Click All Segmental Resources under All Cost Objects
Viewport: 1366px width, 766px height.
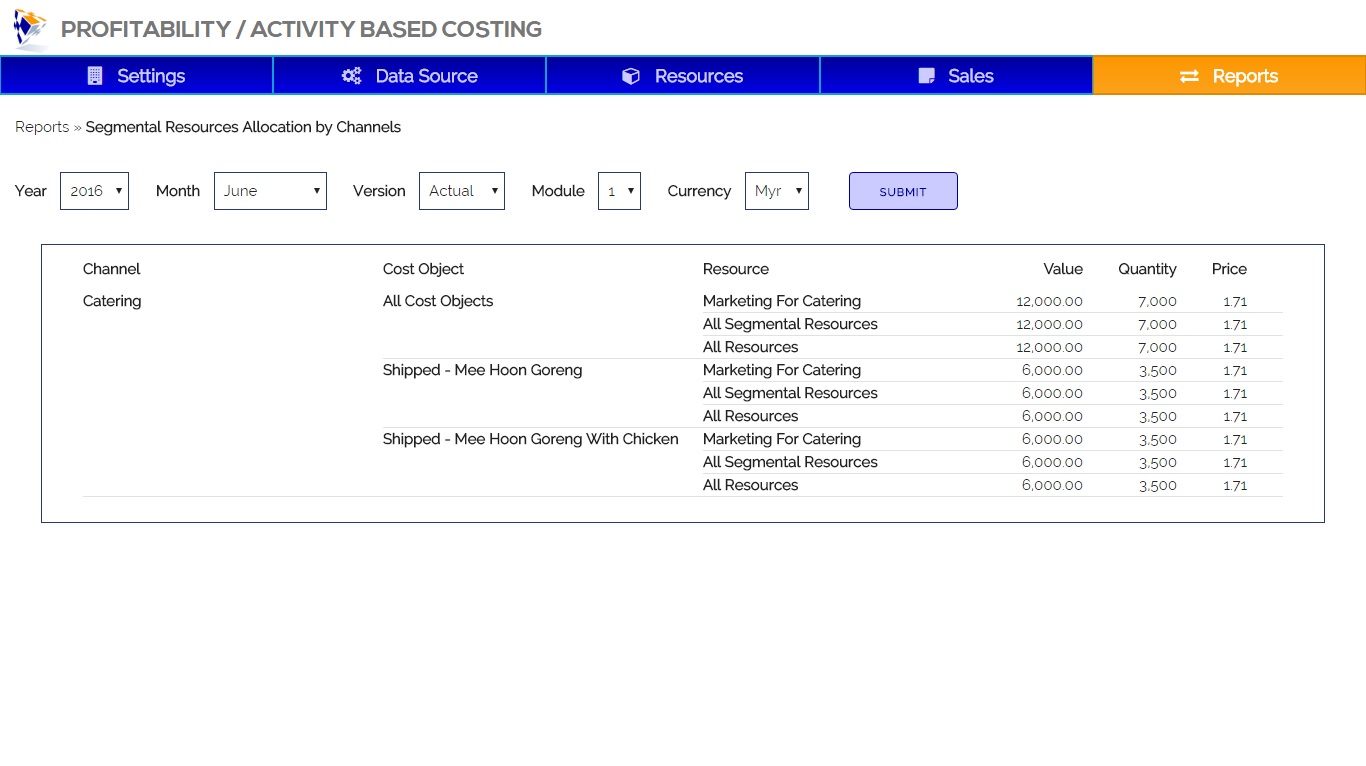[x=790, y=324]
